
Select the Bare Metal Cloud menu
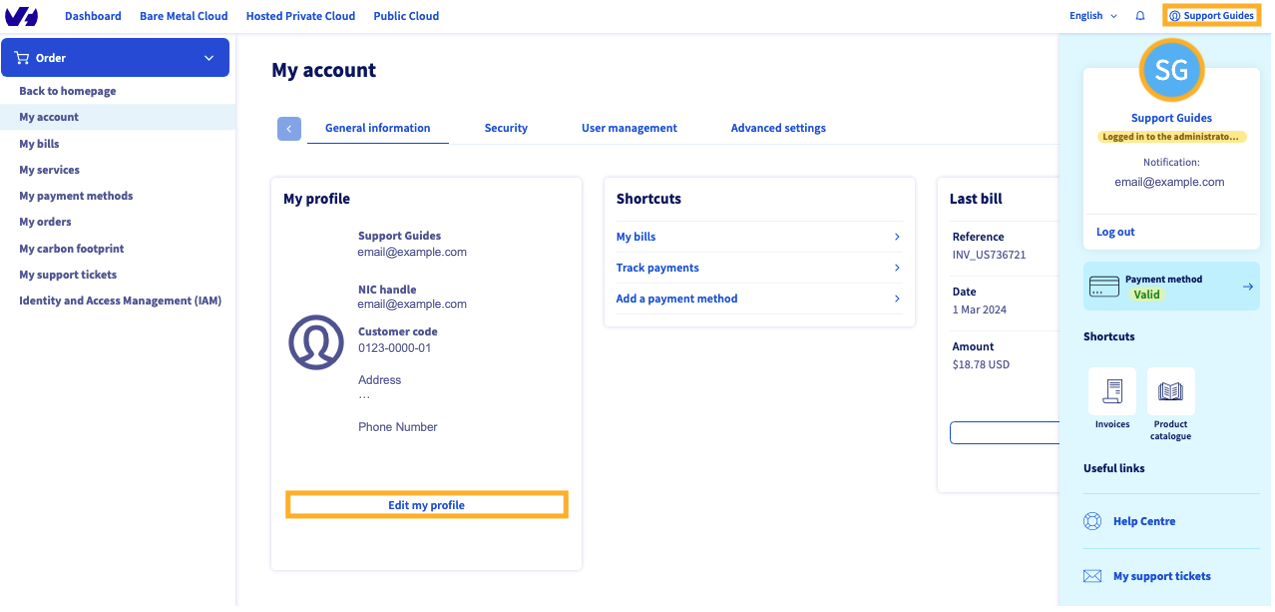(x=184, y=16)
